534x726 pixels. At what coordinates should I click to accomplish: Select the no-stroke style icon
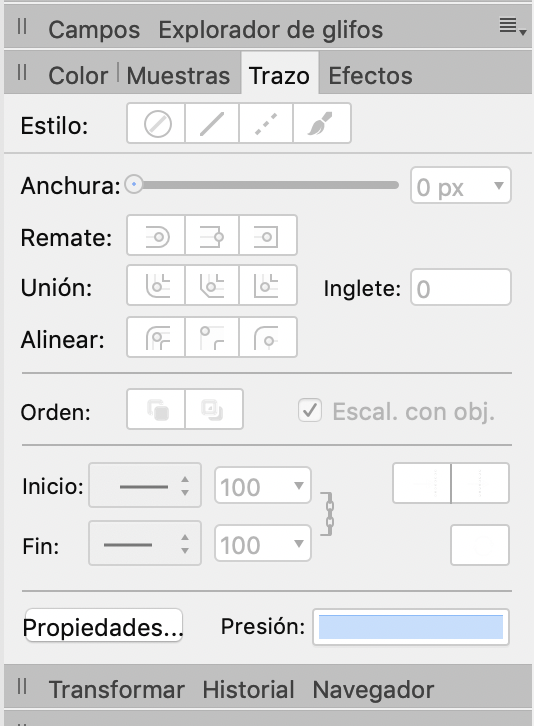tap(157, 124)
